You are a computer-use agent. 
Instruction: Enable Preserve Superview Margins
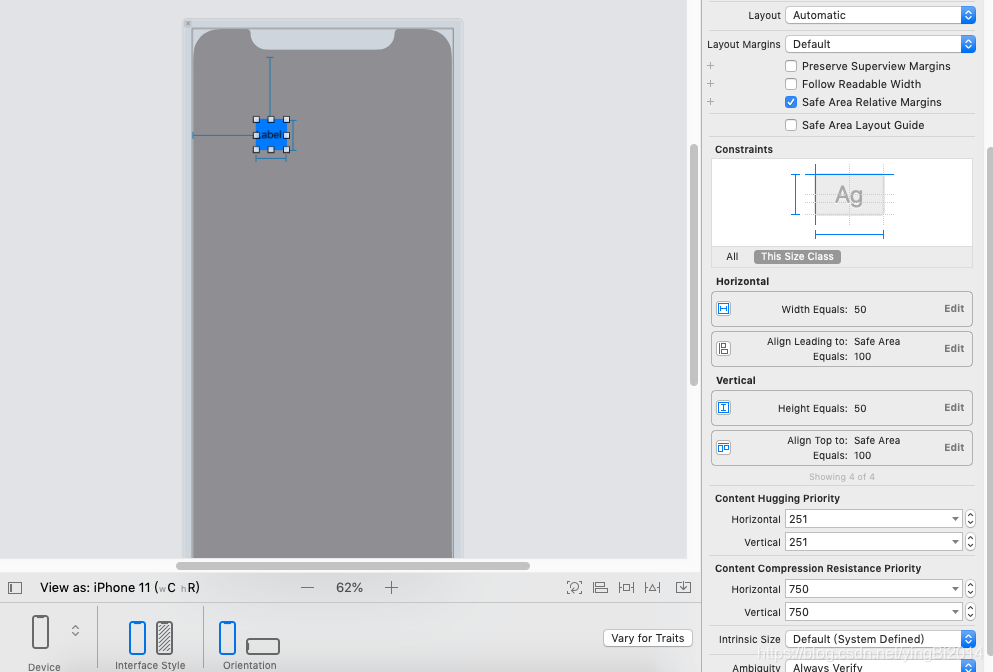[x=791, y=66]
